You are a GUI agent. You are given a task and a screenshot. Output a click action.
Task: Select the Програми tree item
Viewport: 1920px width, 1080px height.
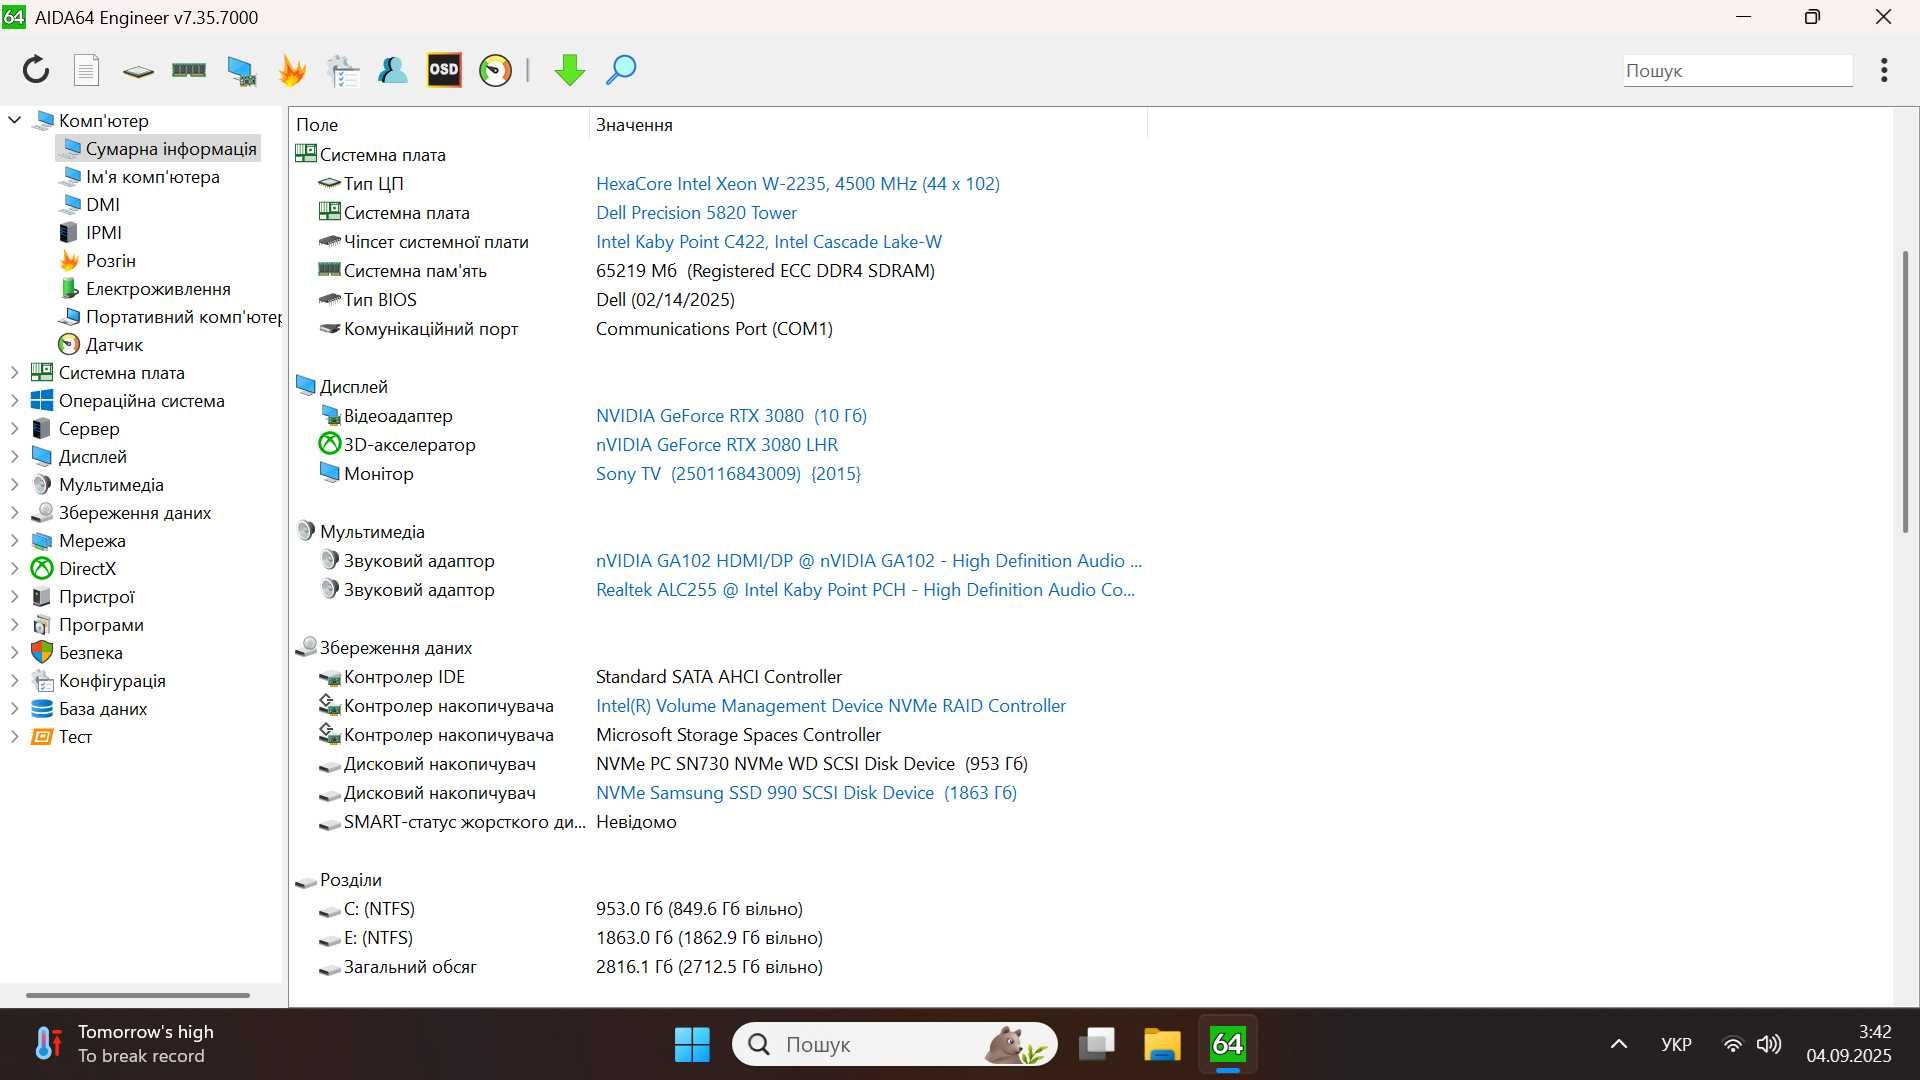click(x=87, y=624)
